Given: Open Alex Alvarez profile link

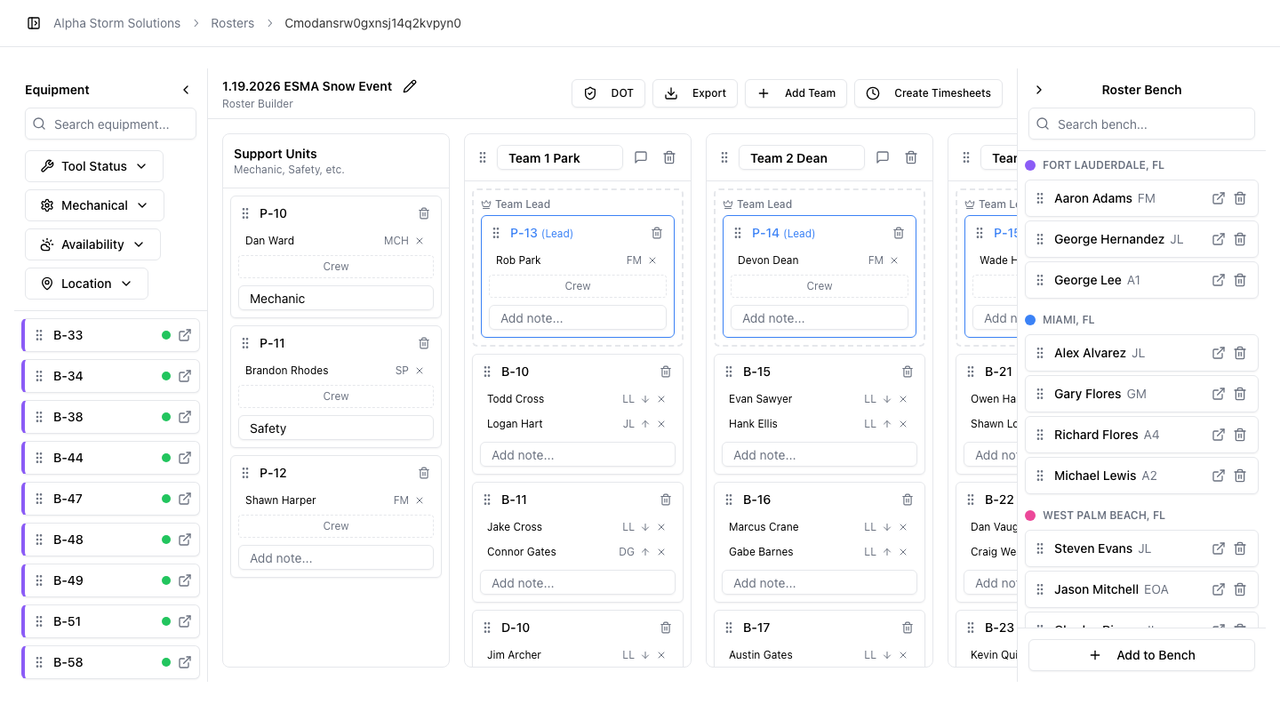Looking at the screenshot, I should pyautogui.click(x=1218, y=353).
